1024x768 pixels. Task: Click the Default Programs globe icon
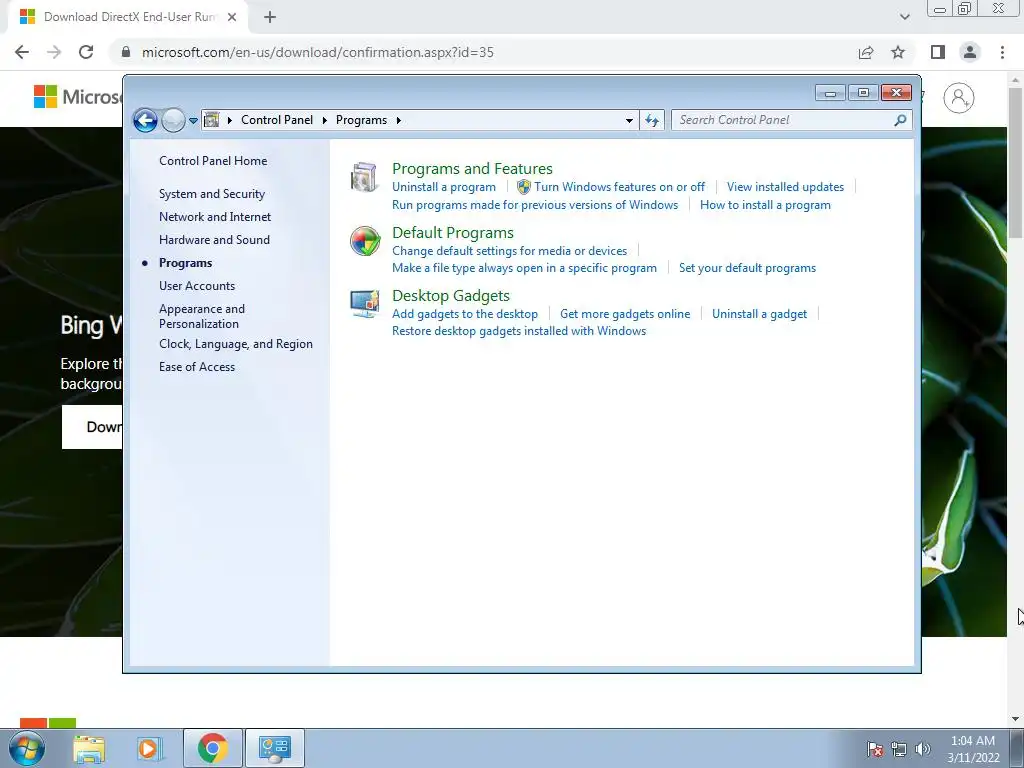coord(364,241)
